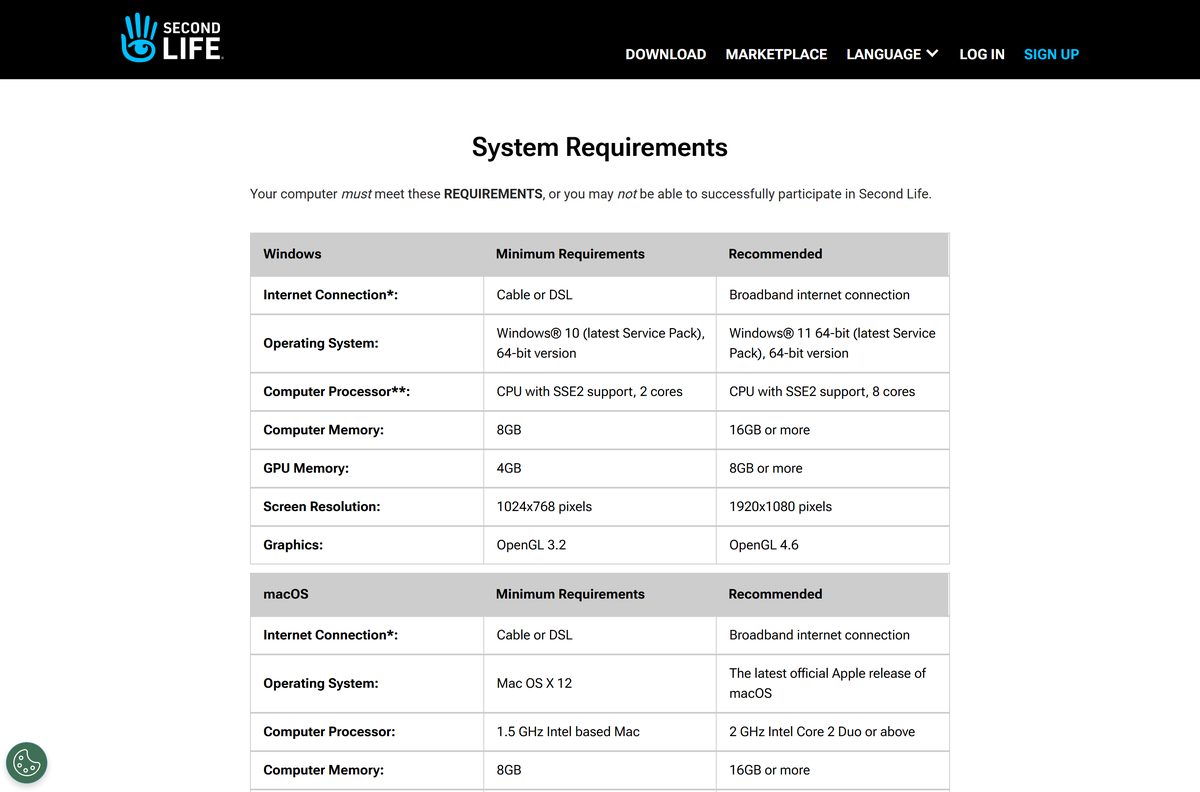The image size is (1200, 792).
Task: Click 2 GHz Intel Core 2 Duo cell
Action: pyautogui.click(x=832, y=732)
